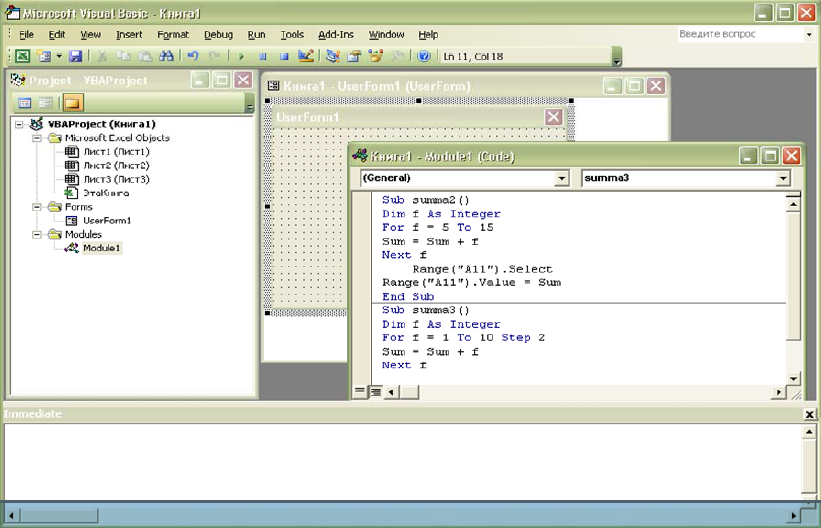Image resolution: width=821 pixels, height=528 pixels.
Task: Undo the last action
Action: (193, 56)
